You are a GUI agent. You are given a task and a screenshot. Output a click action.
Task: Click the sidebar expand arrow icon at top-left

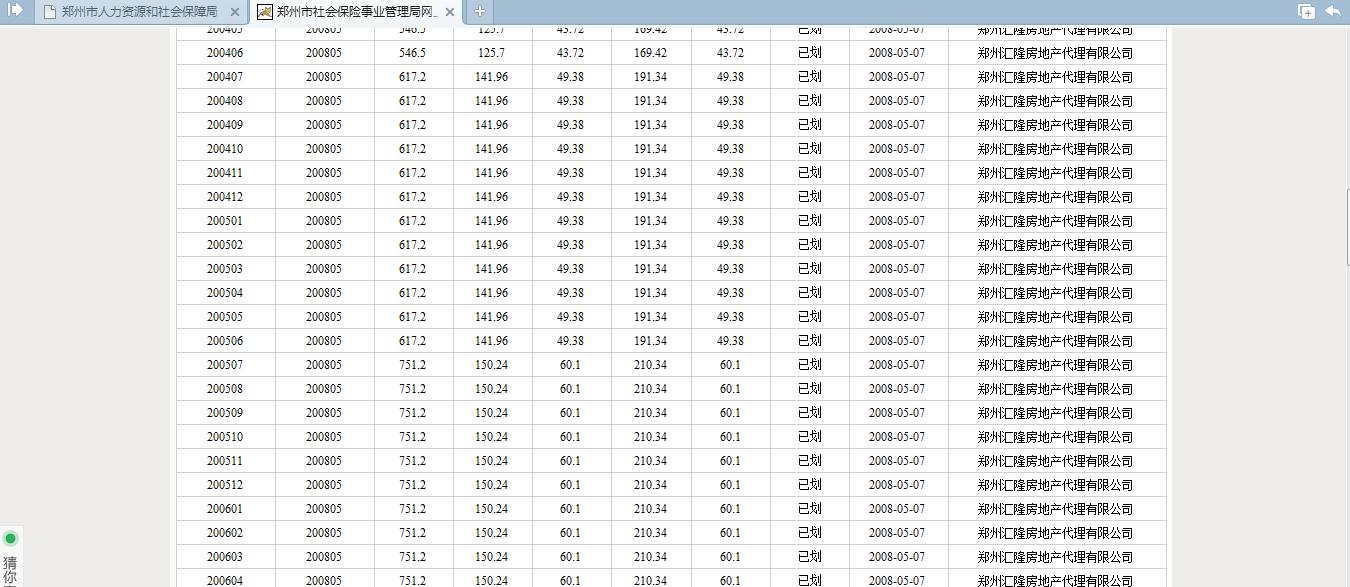pyautogui.click(x=15, y=11)
